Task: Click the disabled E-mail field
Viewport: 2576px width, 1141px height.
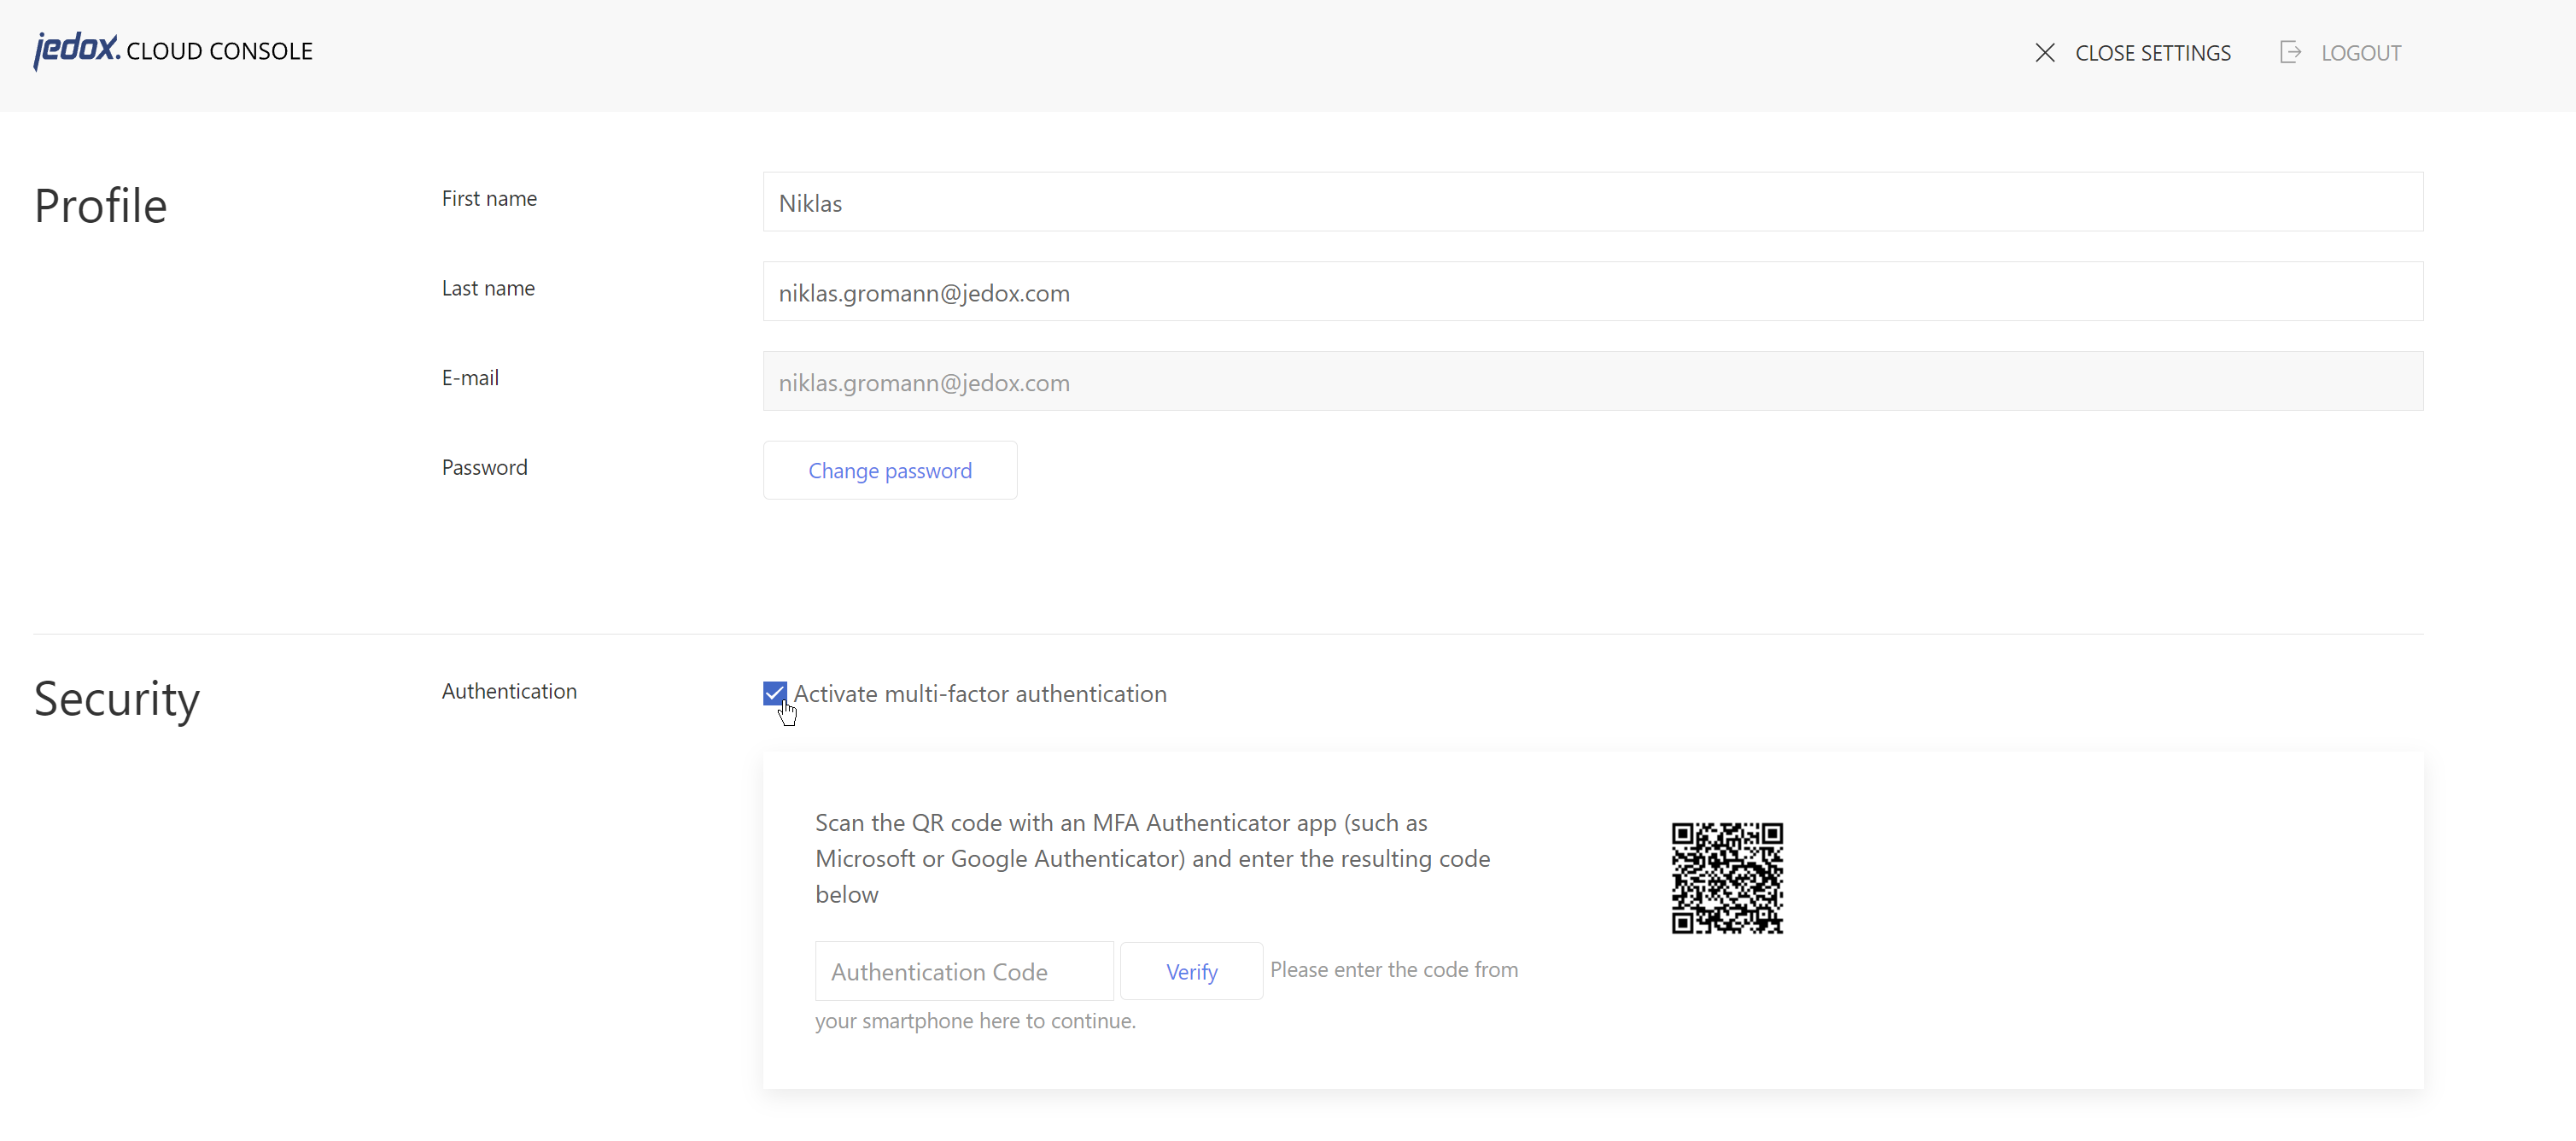Action: (x=1592, y=382)
